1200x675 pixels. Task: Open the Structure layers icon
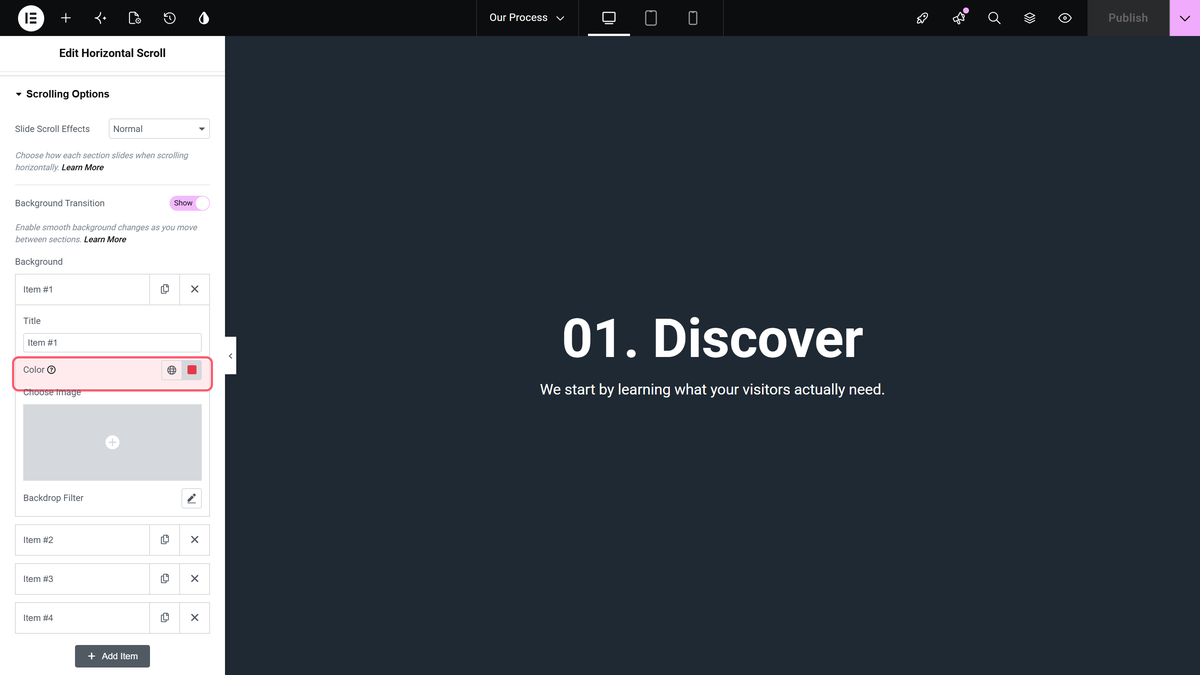1030,18
